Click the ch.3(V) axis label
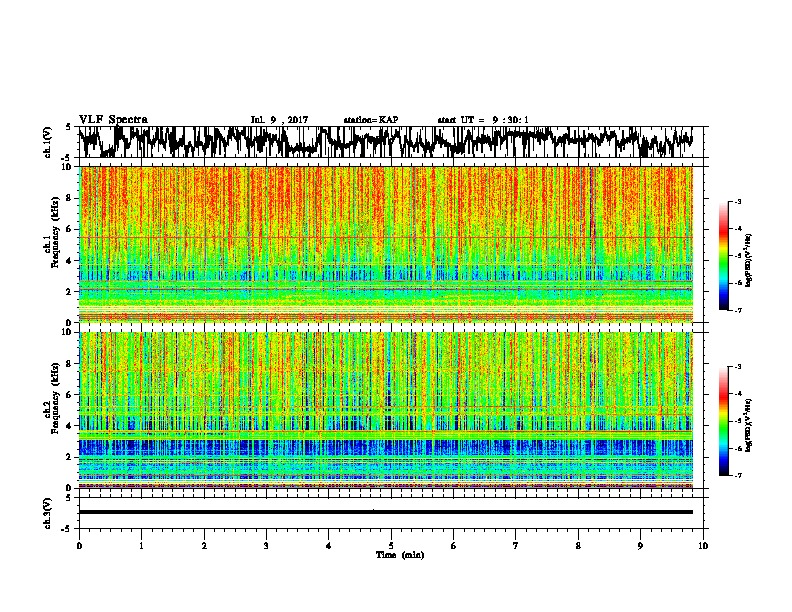Screen dimensions: 792x612 pyautogui.click(x=47, y=513)
